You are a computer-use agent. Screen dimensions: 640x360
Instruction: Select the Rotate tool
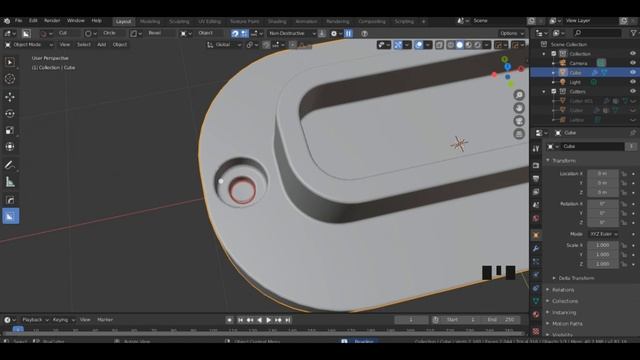tap(10, 113)
